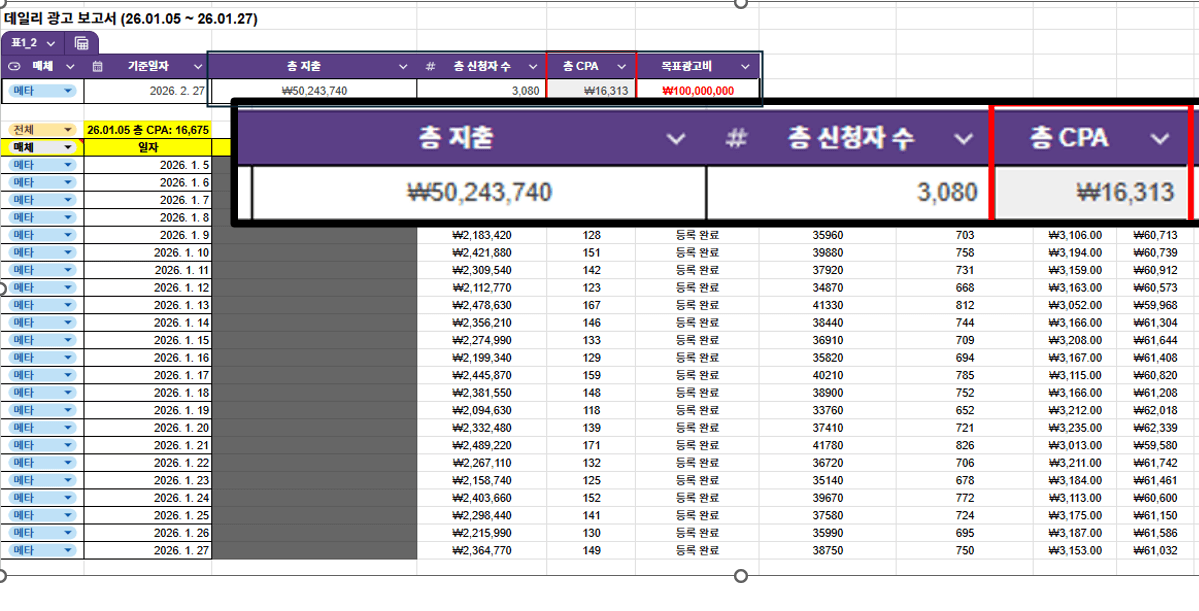This screenshot has height=611, width=1199.
Task: Select the 38750 value cell
Action: point(827,550)
